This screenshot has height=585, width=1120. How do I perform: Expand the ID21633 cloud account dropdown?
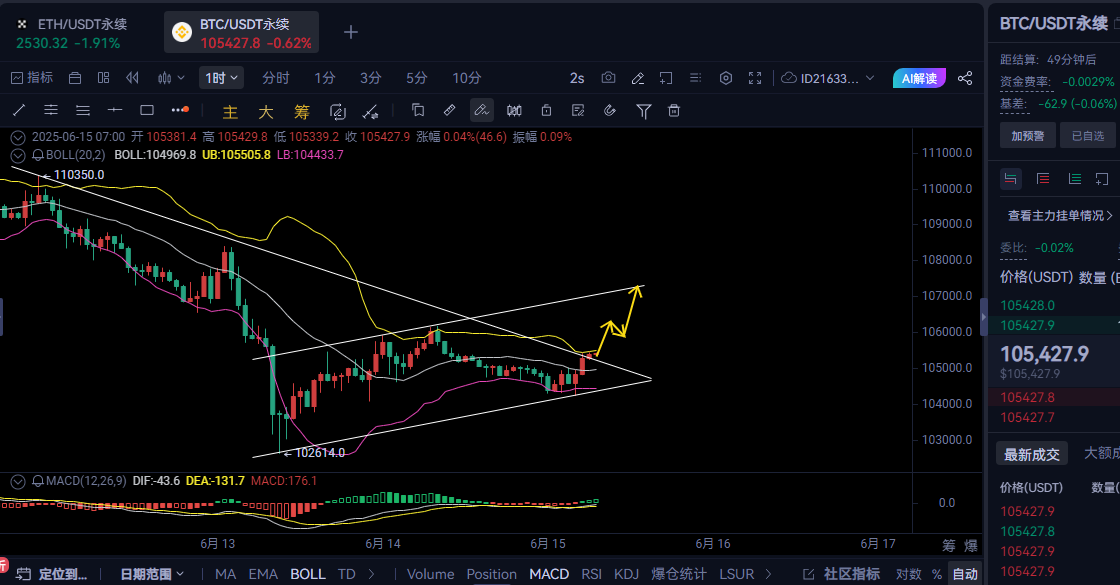828,78
